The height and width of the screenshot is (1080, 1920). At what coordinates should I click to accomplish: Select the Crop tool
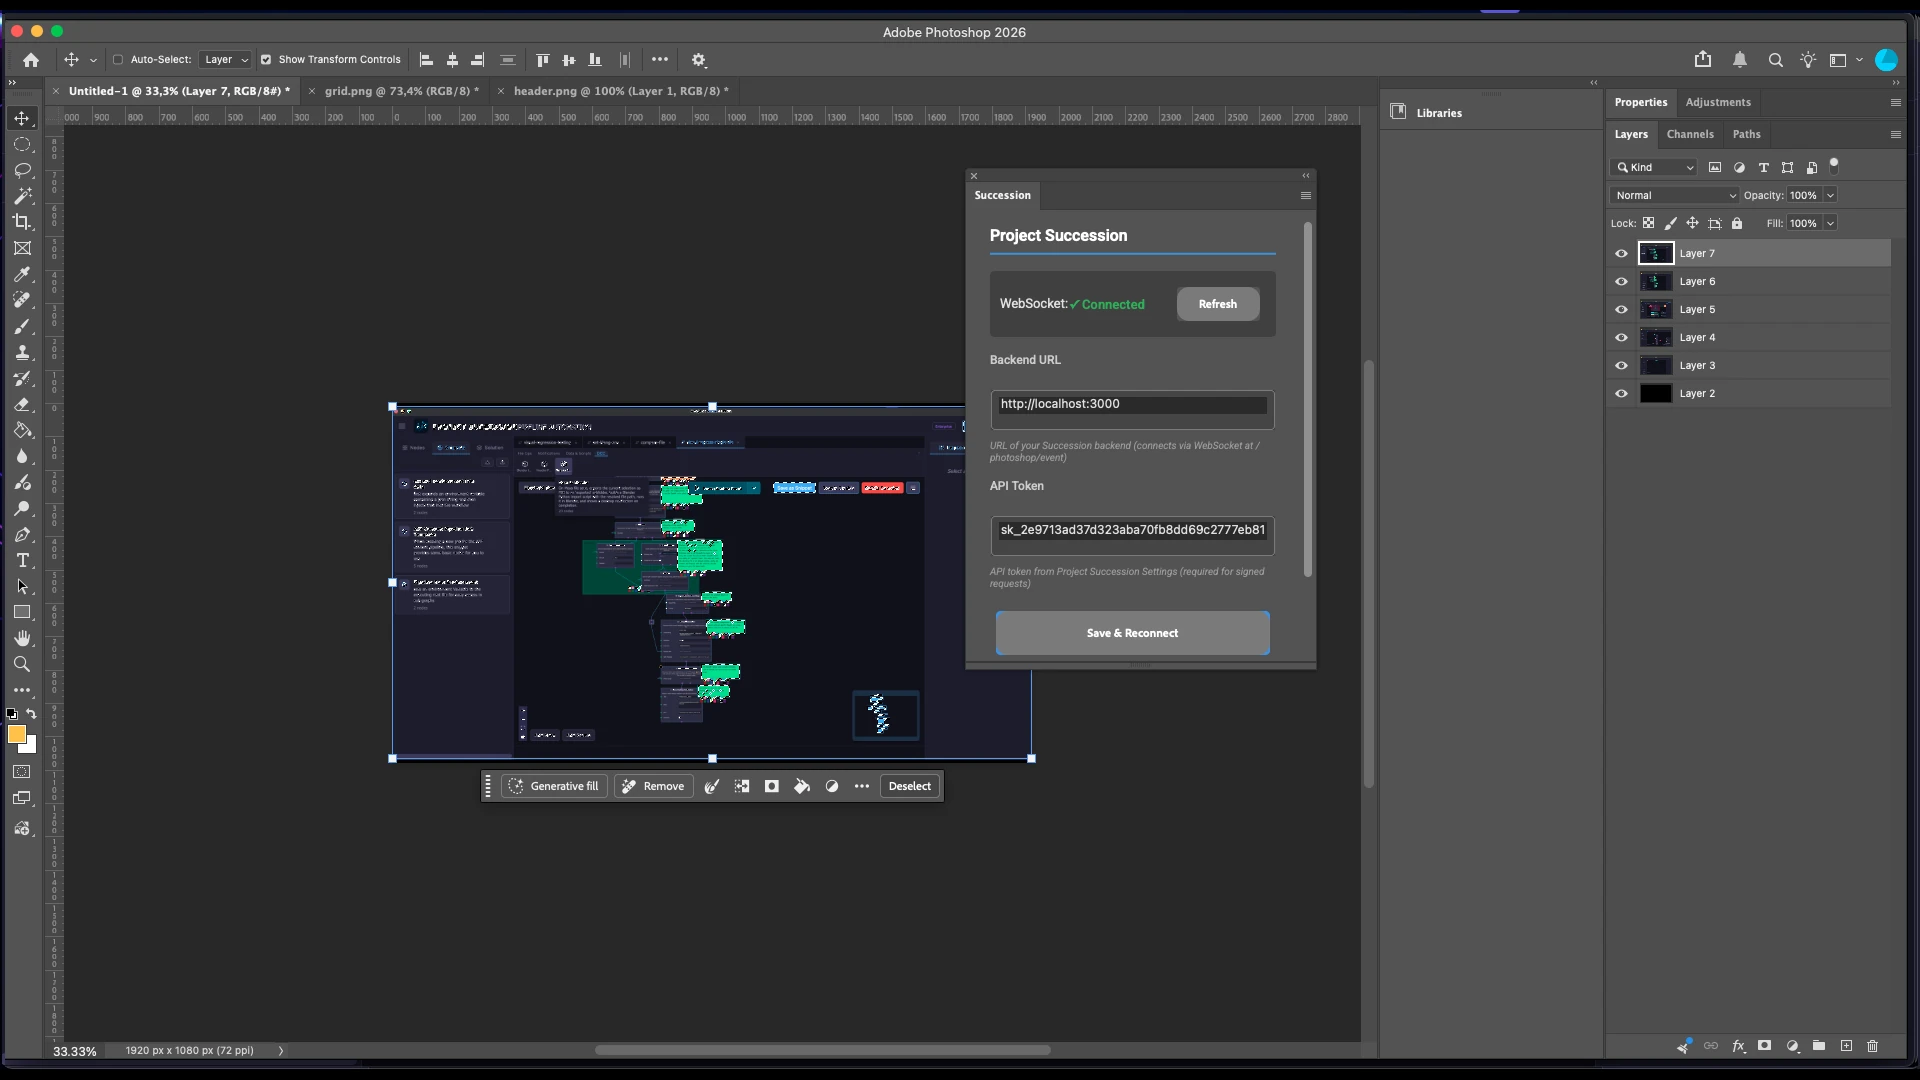click(x=22, y=222)
